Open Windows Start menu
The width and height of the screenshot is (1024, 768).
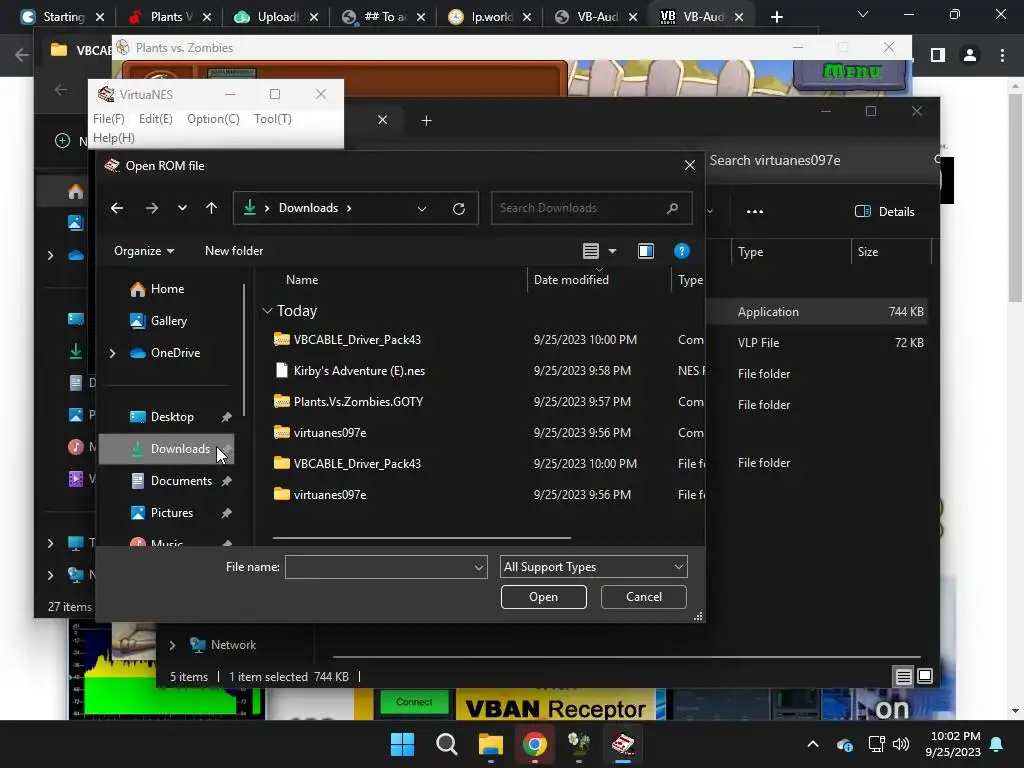(x=402, y=744)
